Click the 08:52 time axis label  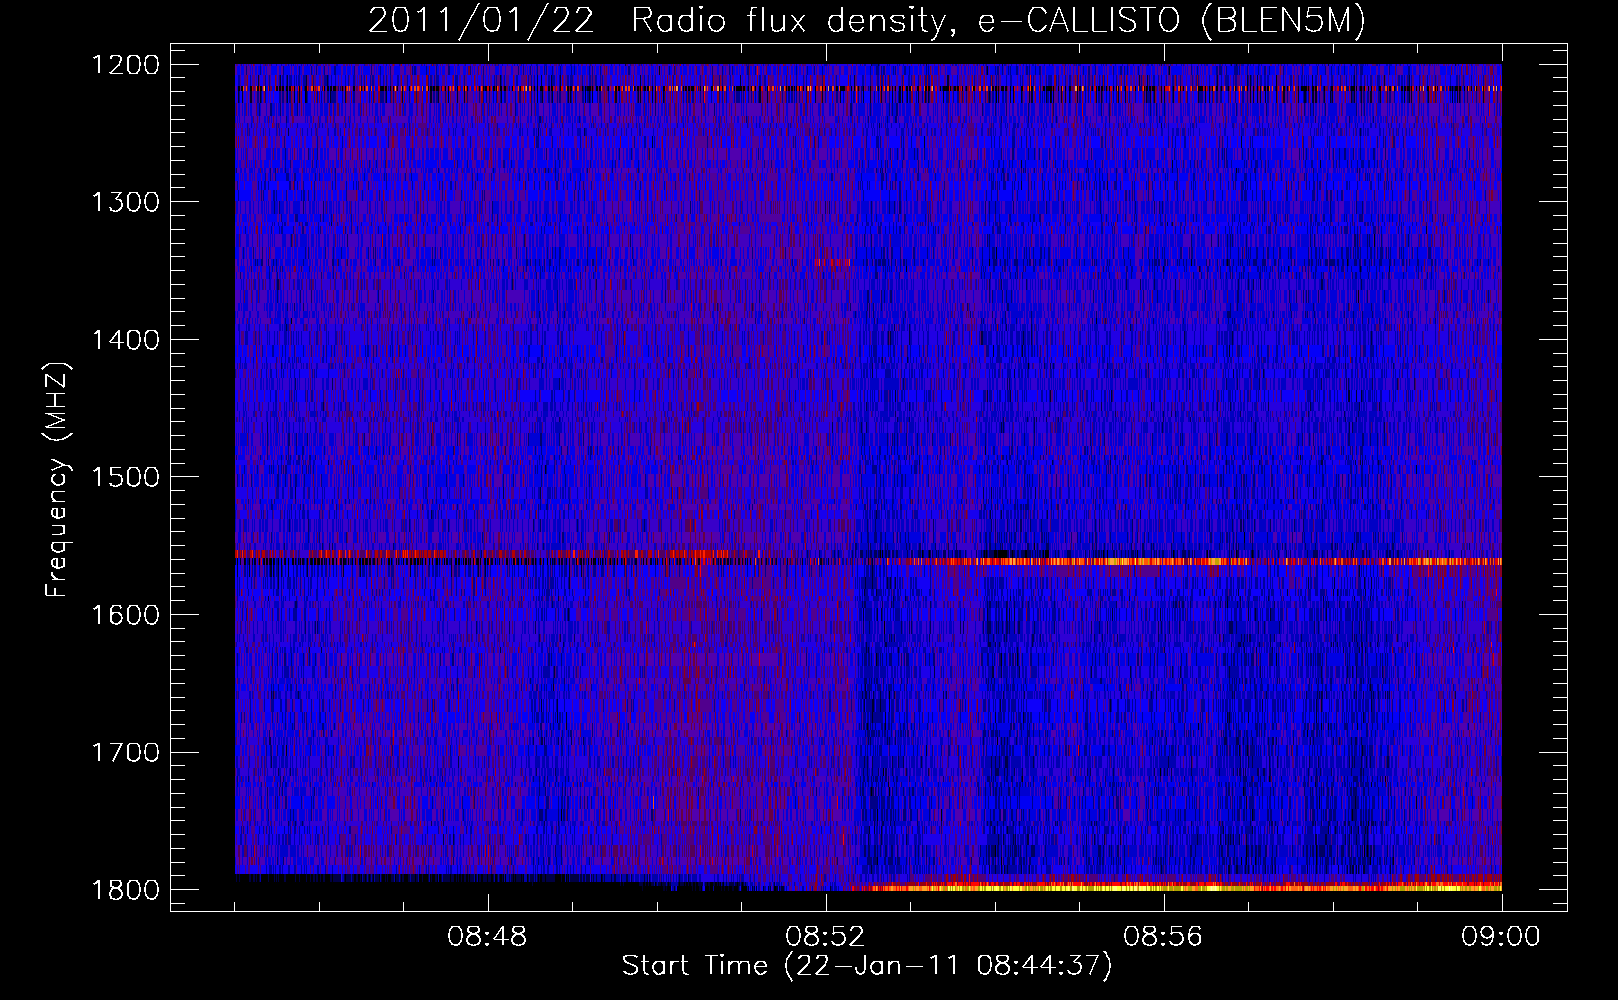click(x=825, y=937)
